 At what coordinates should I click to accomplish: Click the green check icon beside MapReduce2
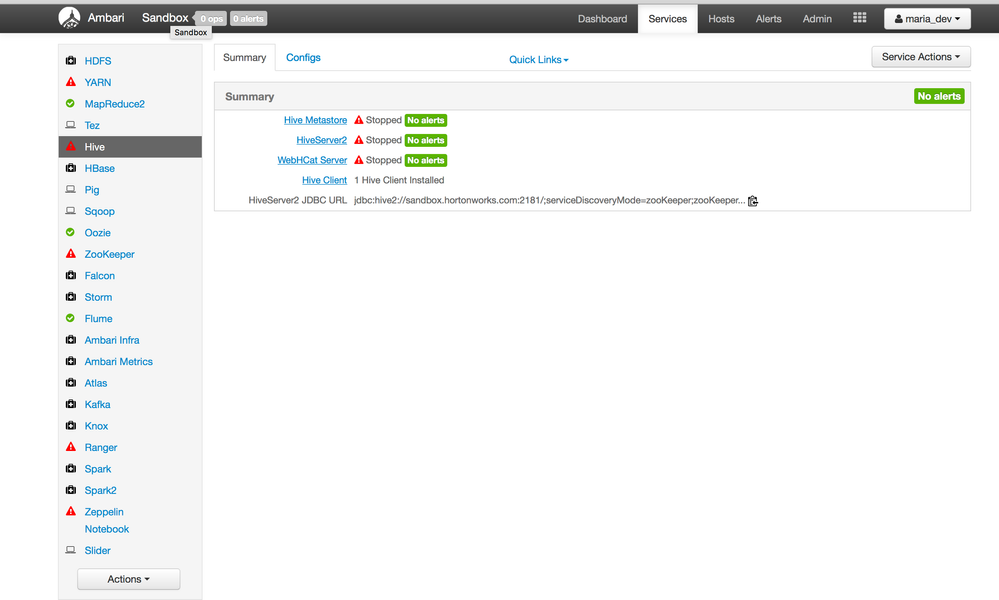[x=70, y=103]
